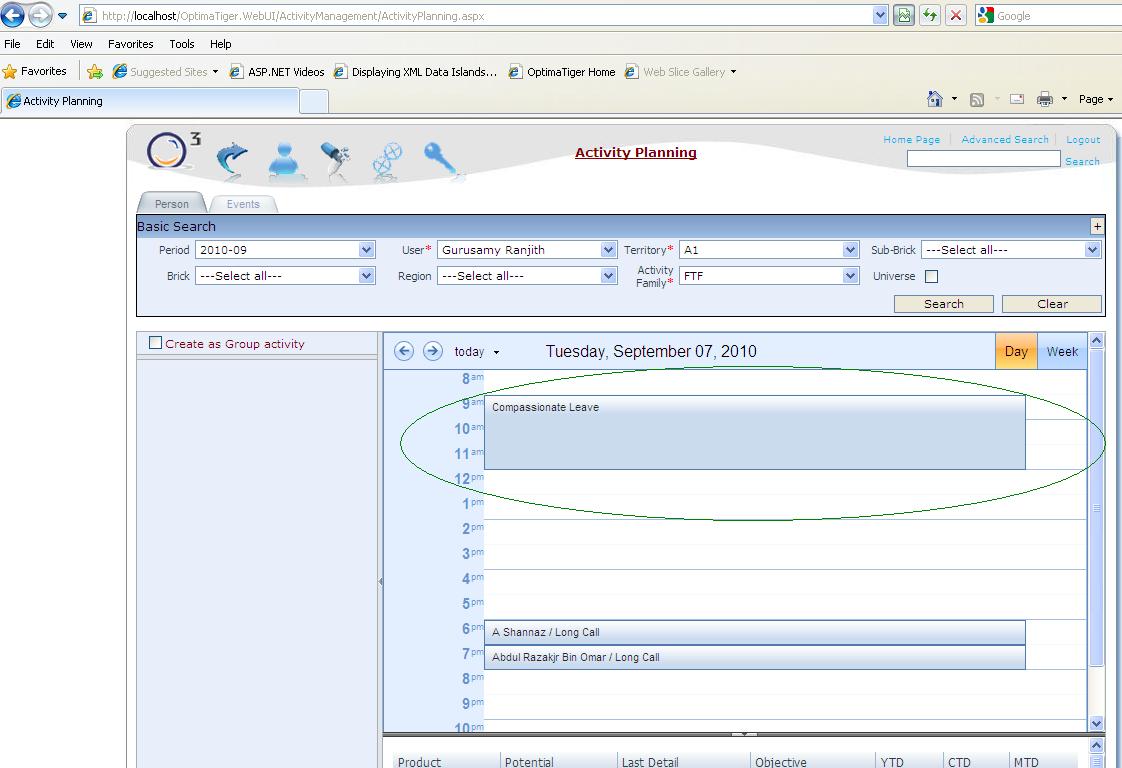Open the File menu
Viewport: 1122px width, 768px height.
[12, 44]
